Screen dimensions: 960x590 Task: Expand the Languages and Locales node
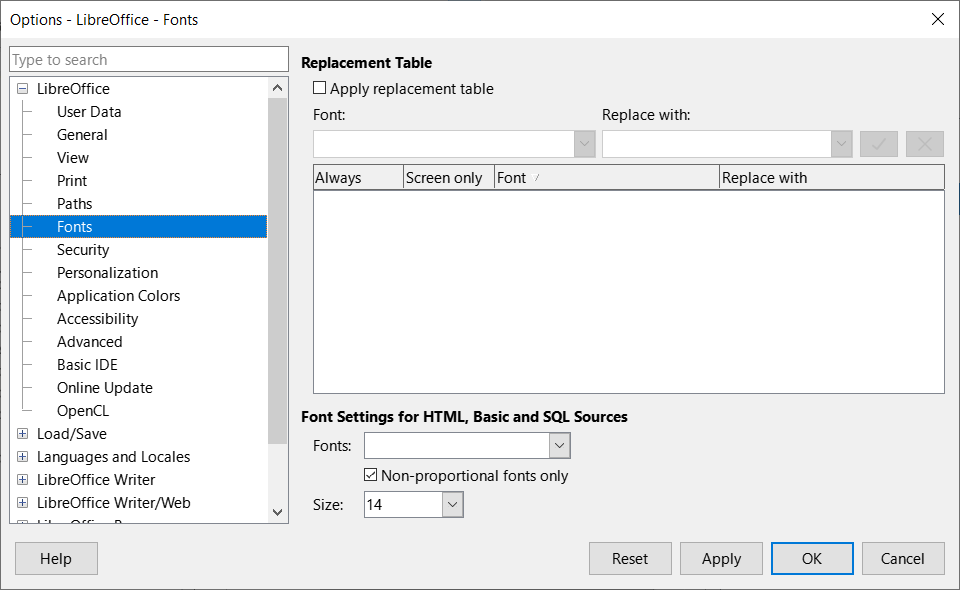coord(22,456)
